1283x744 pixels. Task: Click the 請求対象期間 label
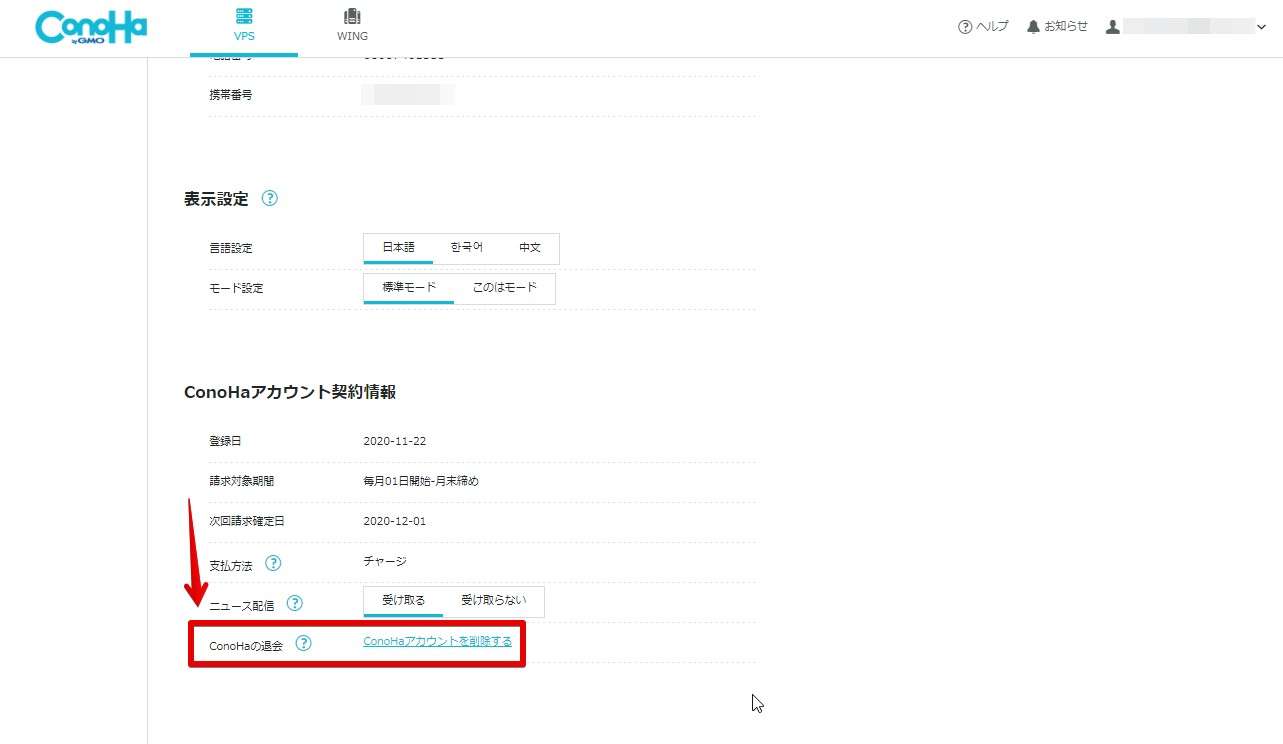click(242, 481)
